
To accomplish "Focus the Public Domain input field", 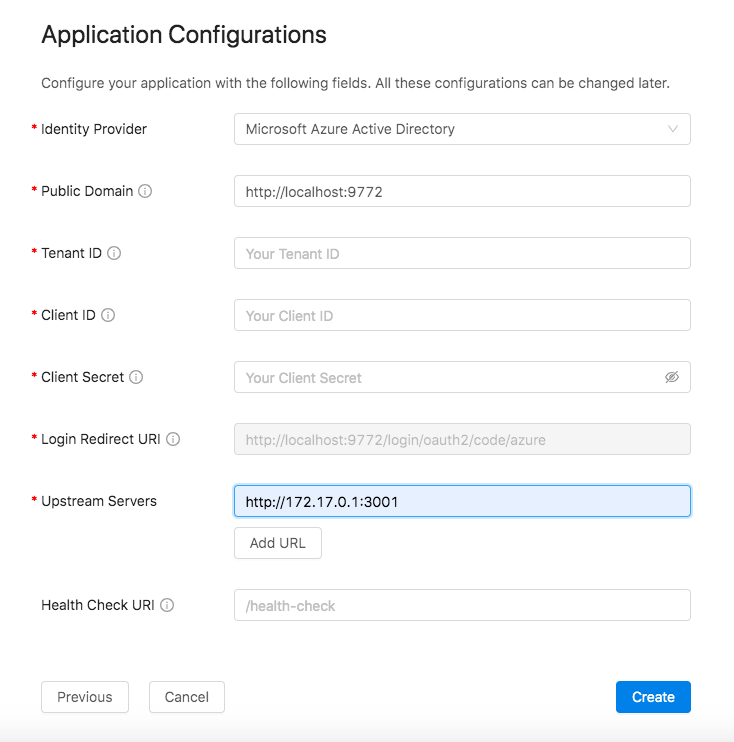I will pyautogui.click(x=462, y=191).
